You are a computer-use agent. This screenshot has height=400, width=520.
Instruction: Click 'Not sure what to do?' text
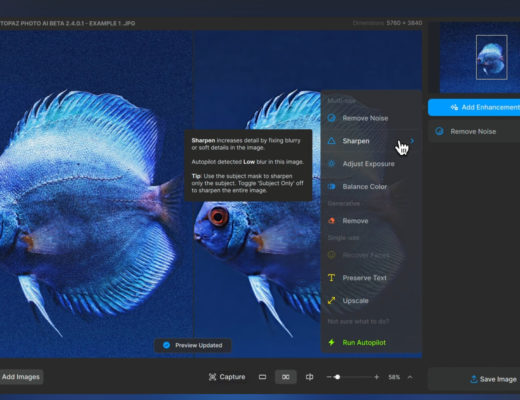coord(358,321)
